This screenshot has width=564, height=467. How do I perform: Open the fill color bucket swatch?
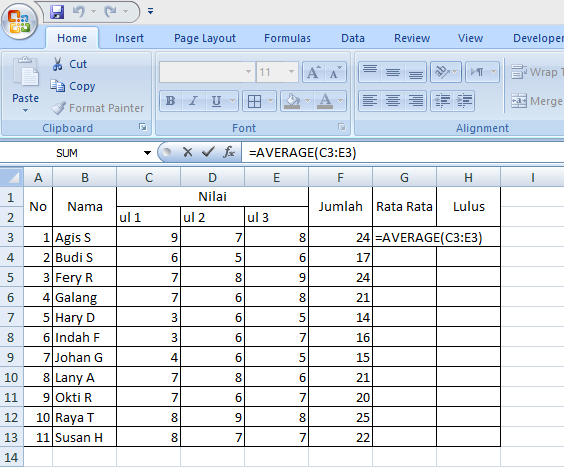coord(292,101)
